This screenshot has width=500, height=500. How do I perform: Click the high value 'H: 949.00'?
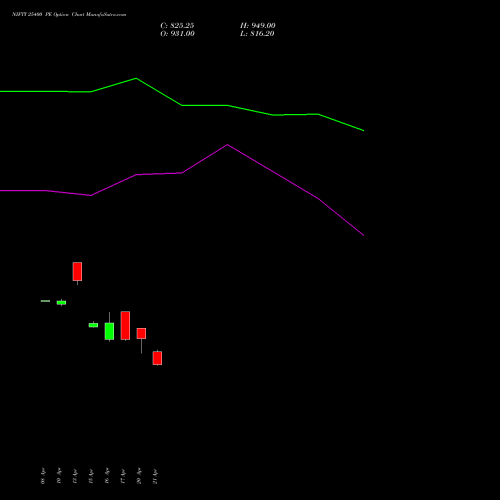coord(258,26)
